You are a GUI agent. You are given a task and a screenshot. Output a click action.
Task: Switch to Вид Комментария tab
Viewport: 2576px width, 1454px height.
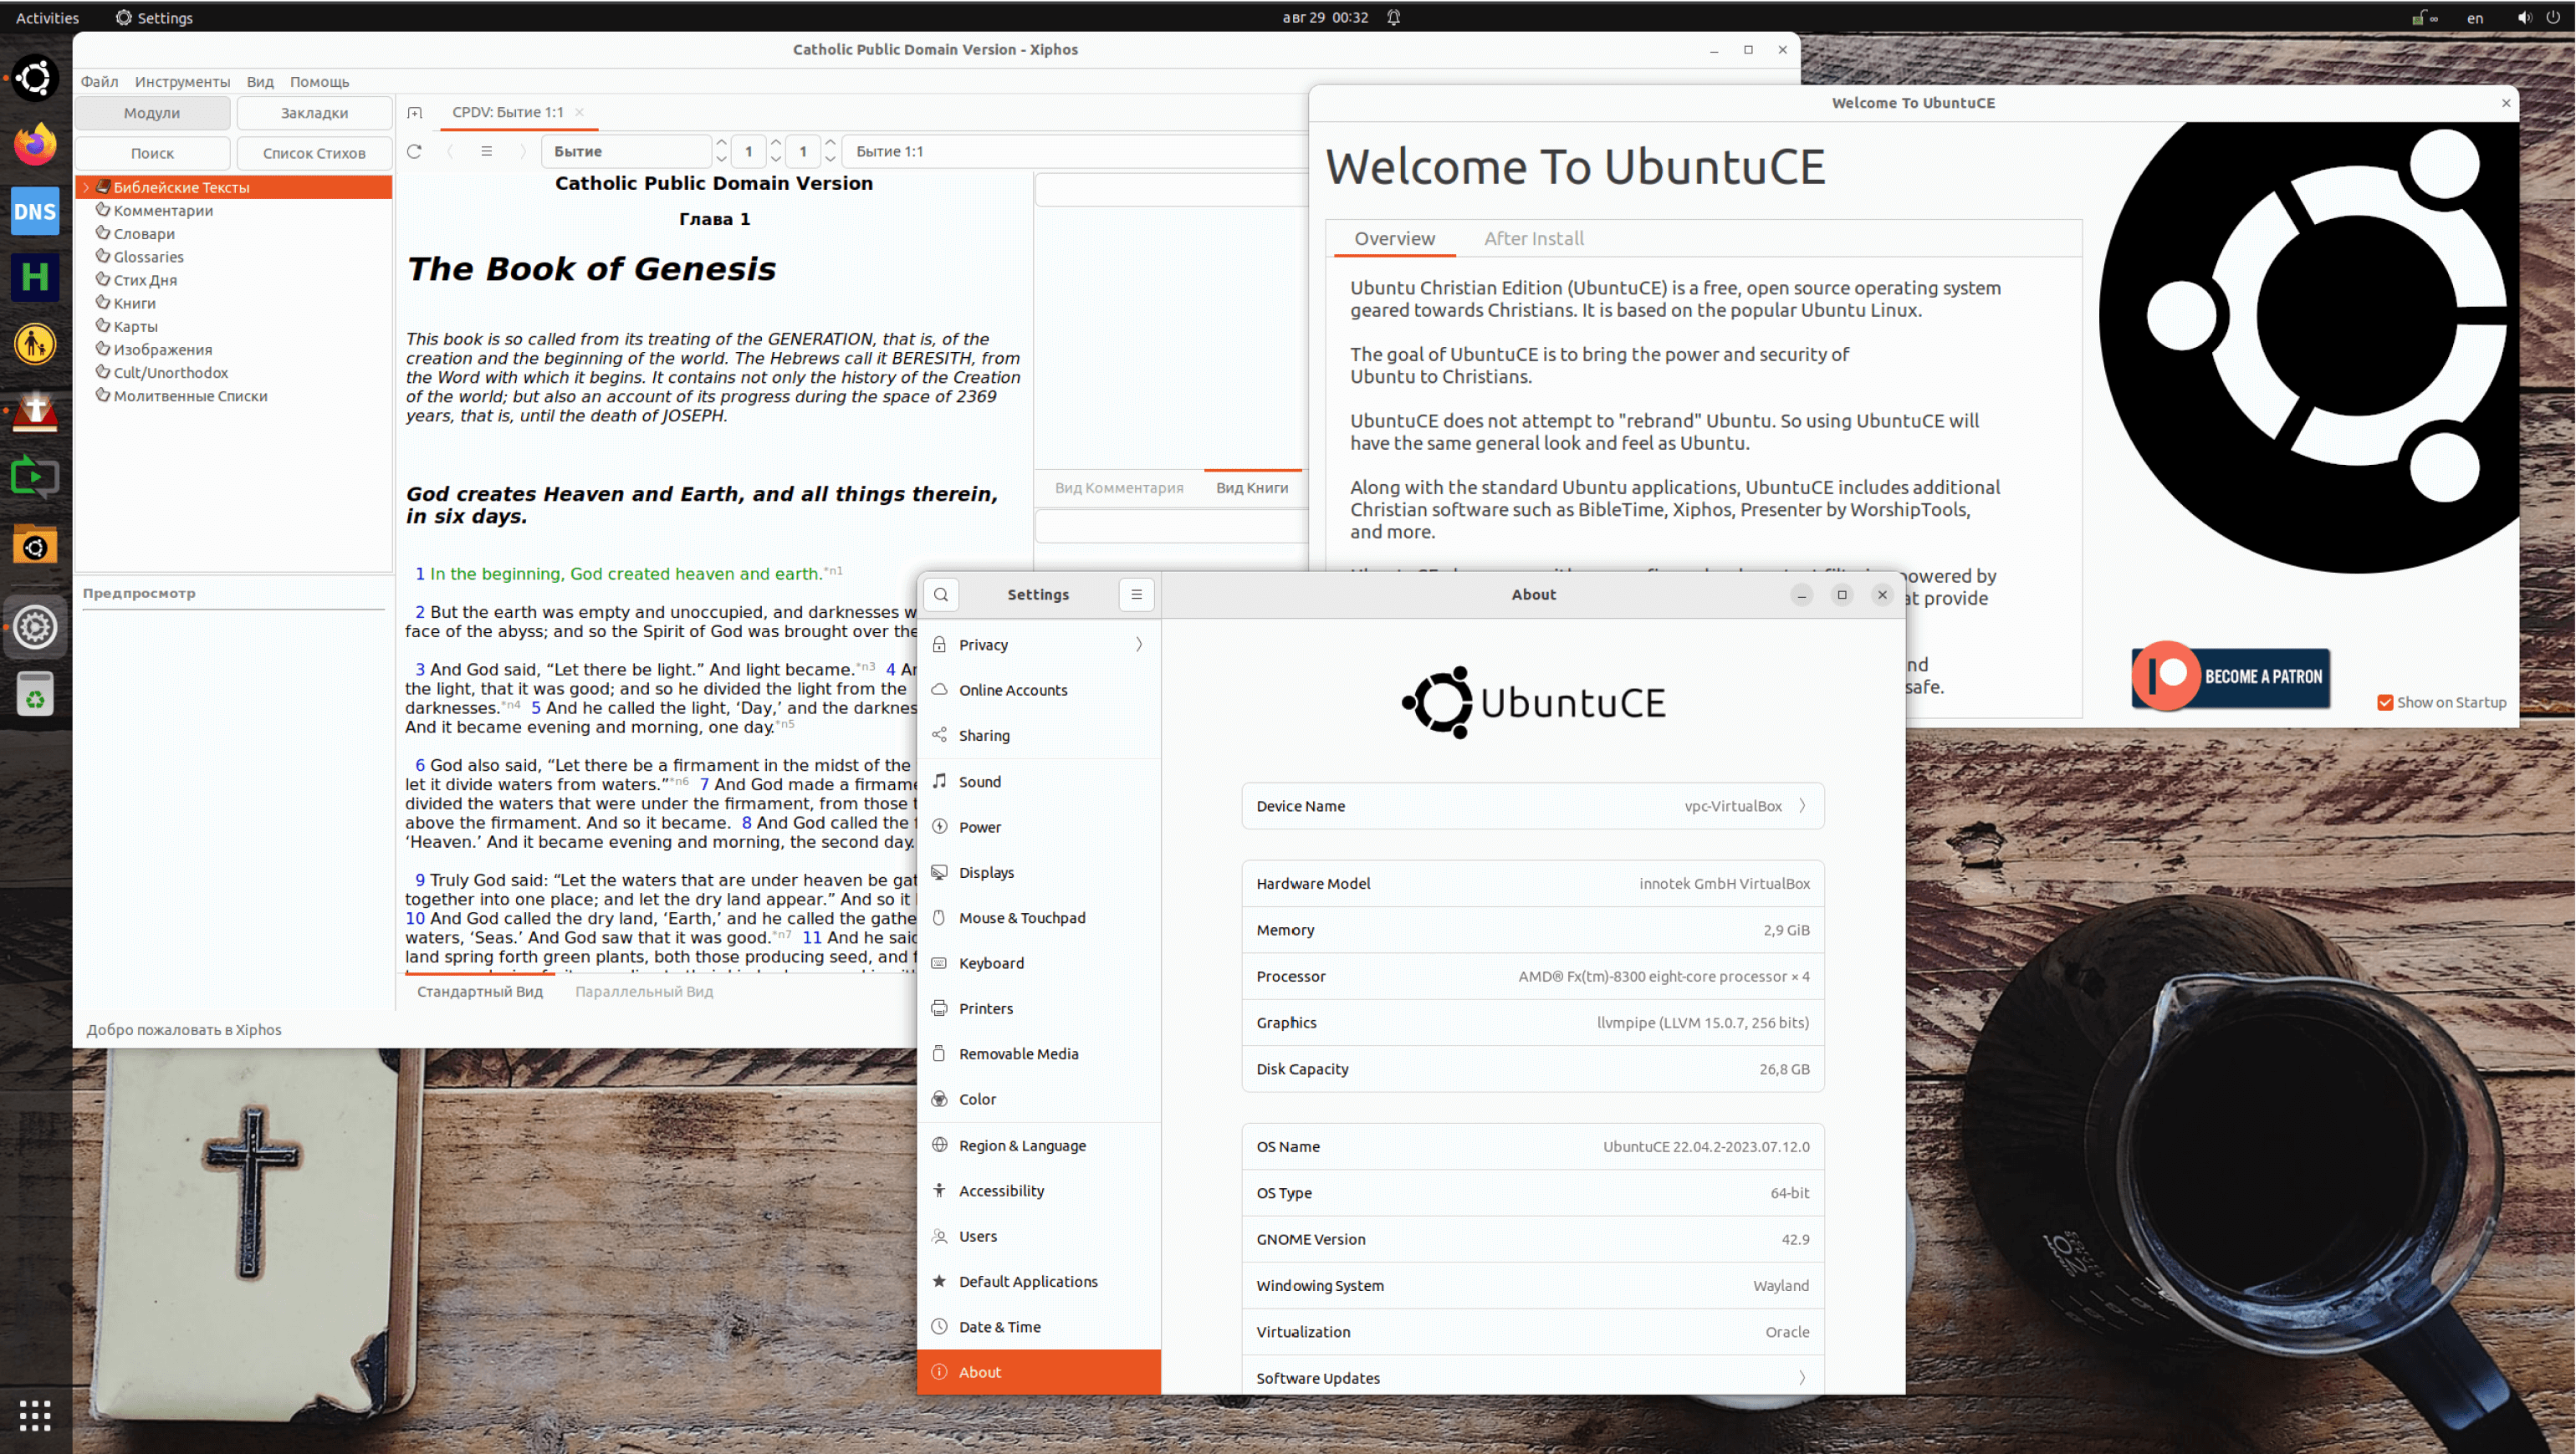pyautogui.click(x=1118, y=488)
